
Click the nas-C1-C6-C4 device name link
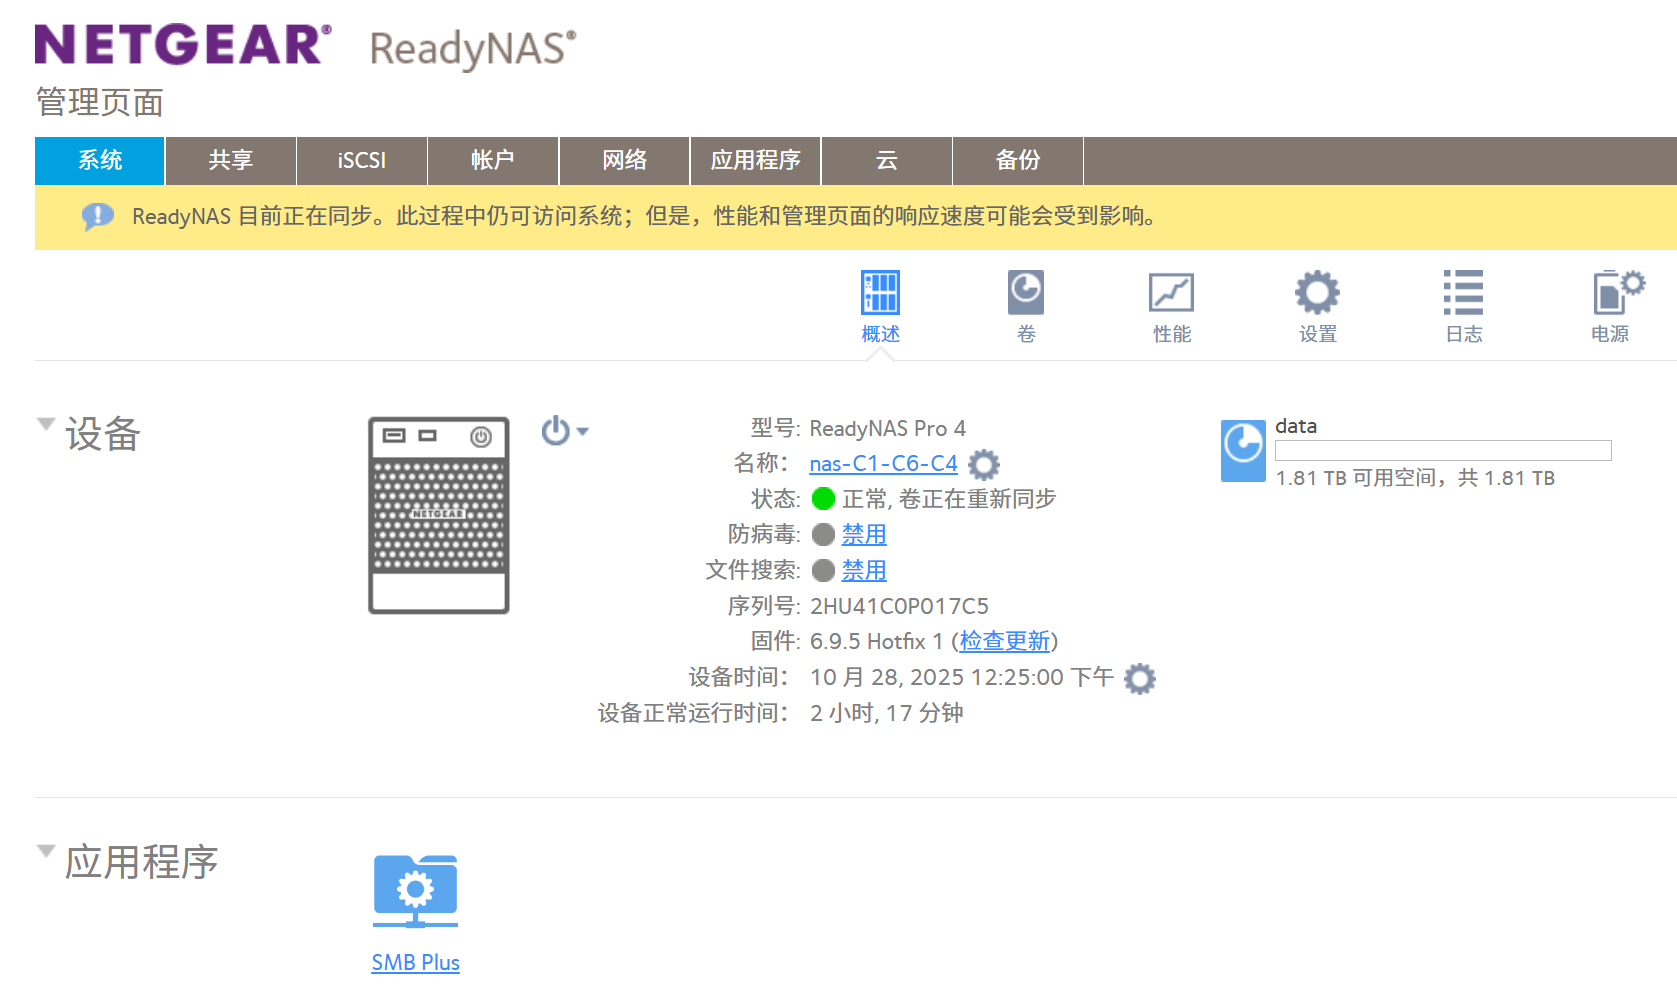click(883, 464)
